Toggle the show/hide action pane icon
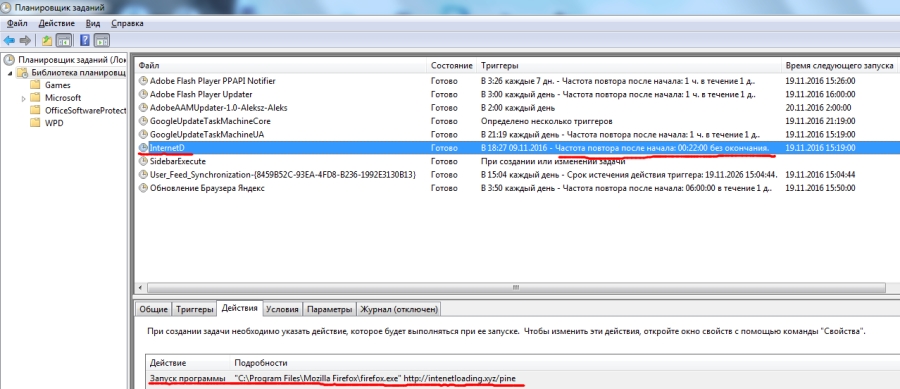Screen dimensions: 900x389 pyautogui.click(x=102, y=40)
